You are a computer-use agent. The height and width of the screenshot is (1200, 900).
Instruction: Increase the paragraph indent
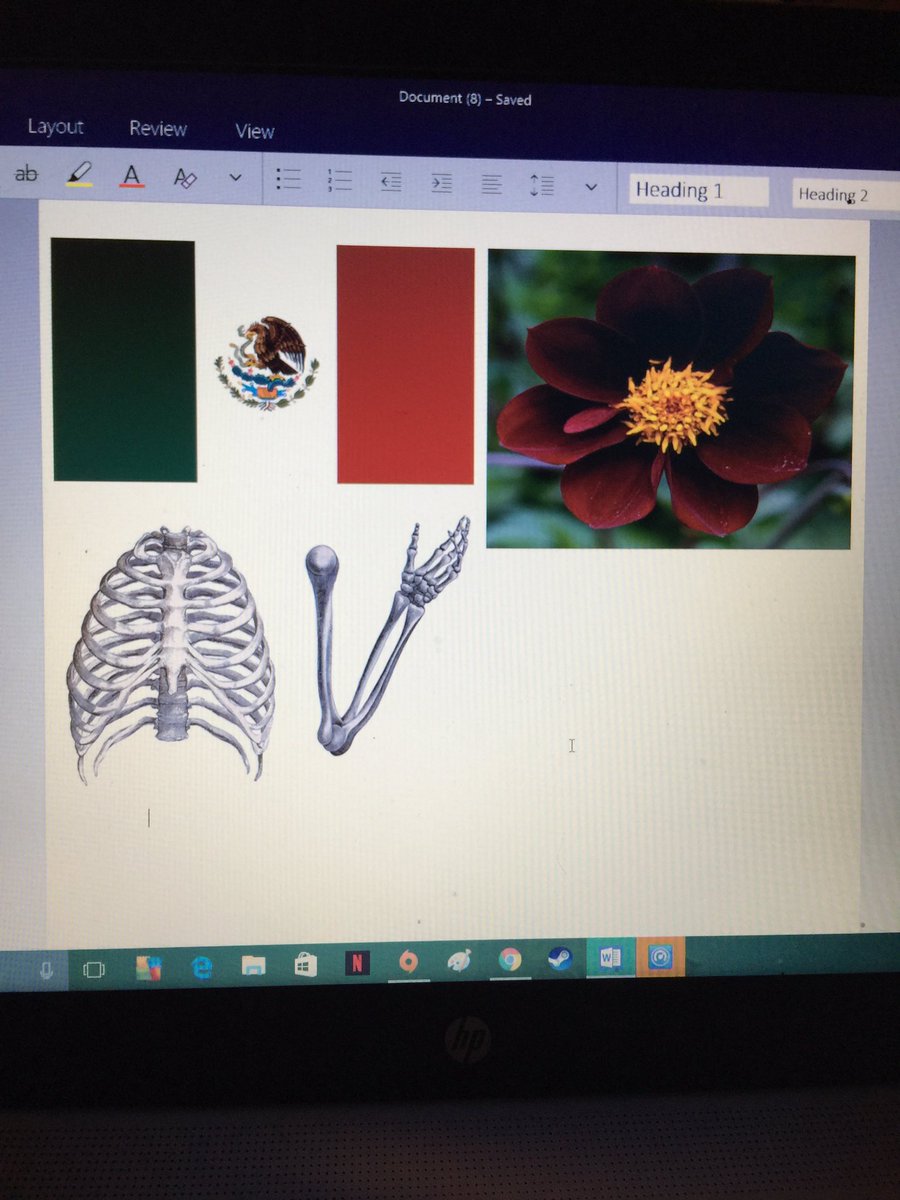click(x=441, y=183)
